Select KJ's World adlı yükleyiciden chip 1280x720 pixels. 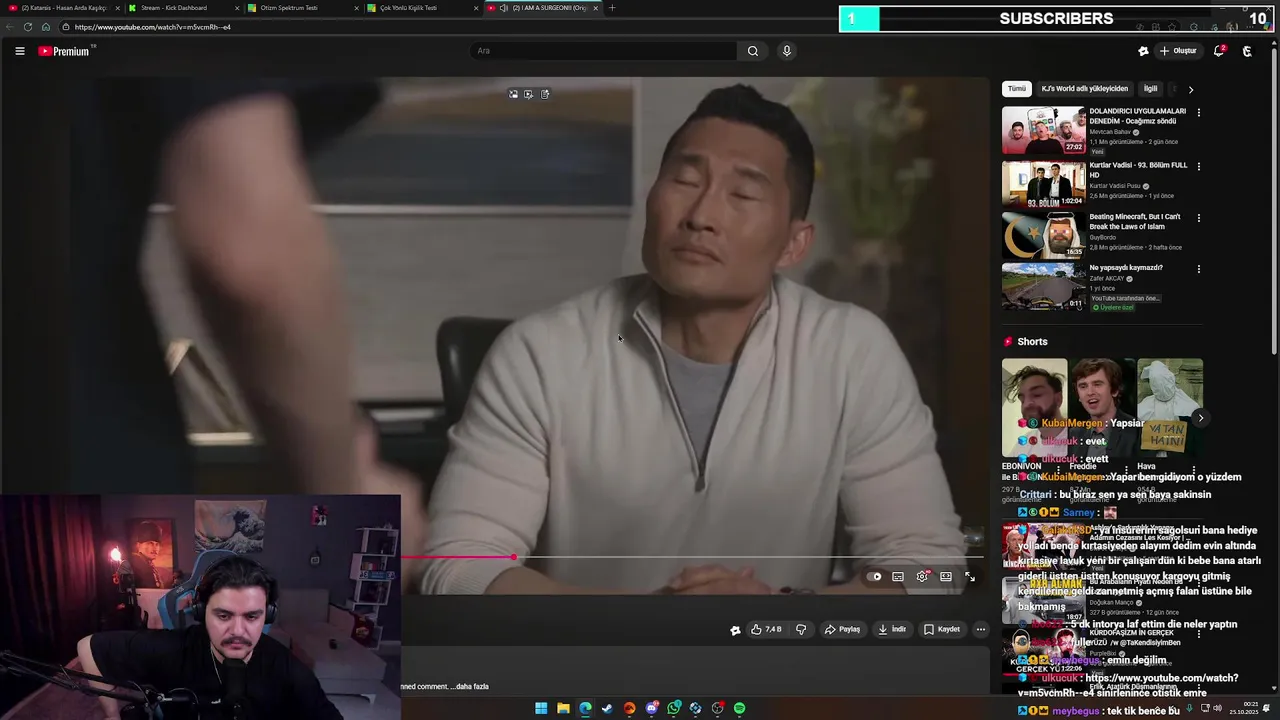(1085, 89)
